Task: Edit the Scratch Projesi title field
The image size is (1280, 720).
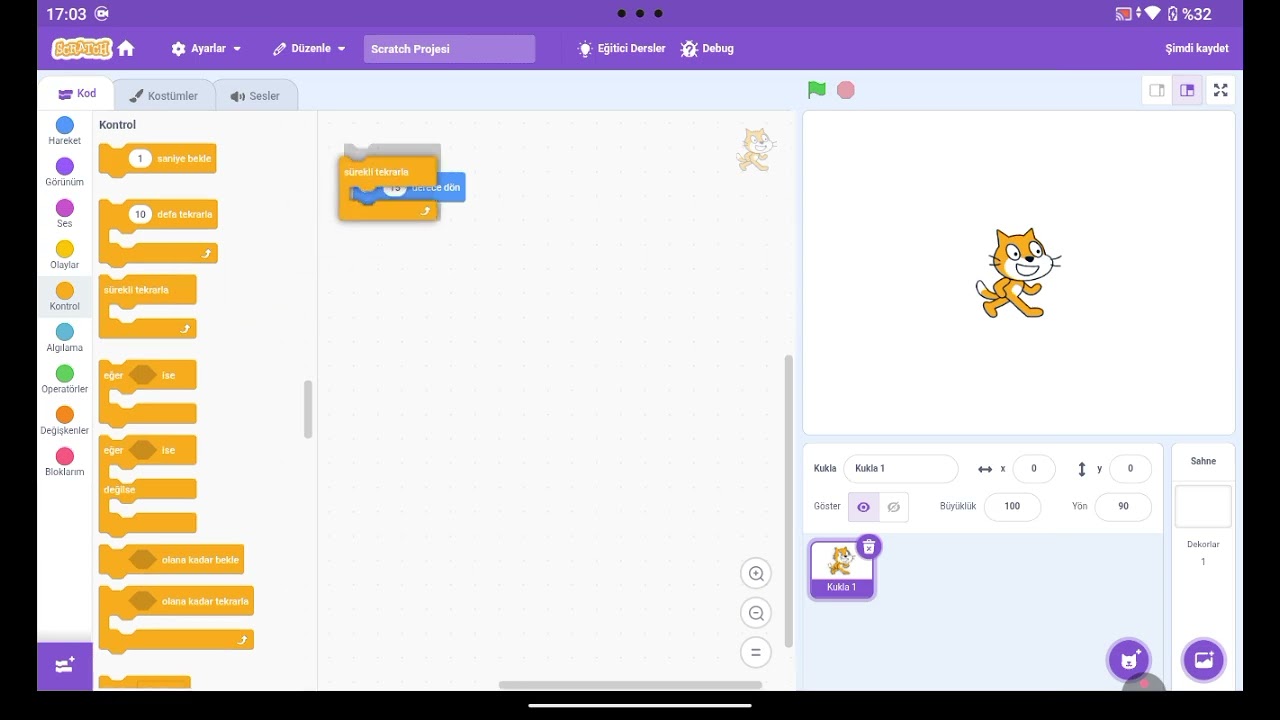Action: click(x=449, y=49)
